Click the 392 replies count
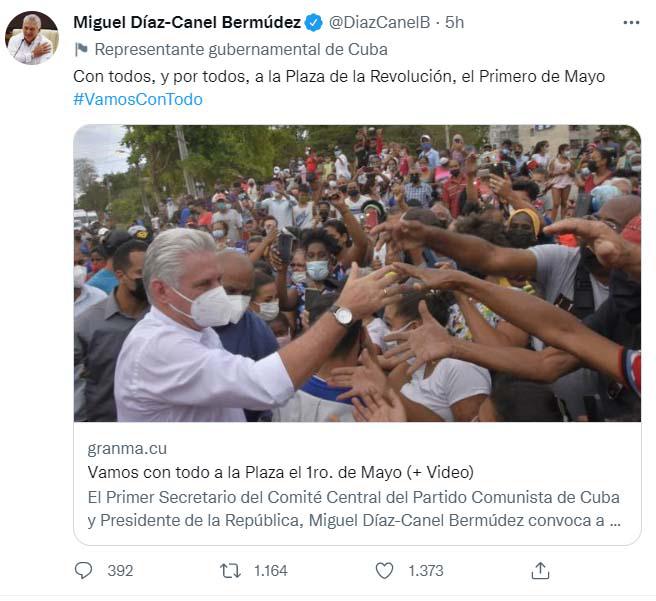This screenshot has height=601, width=656. [x=120, y=571]
